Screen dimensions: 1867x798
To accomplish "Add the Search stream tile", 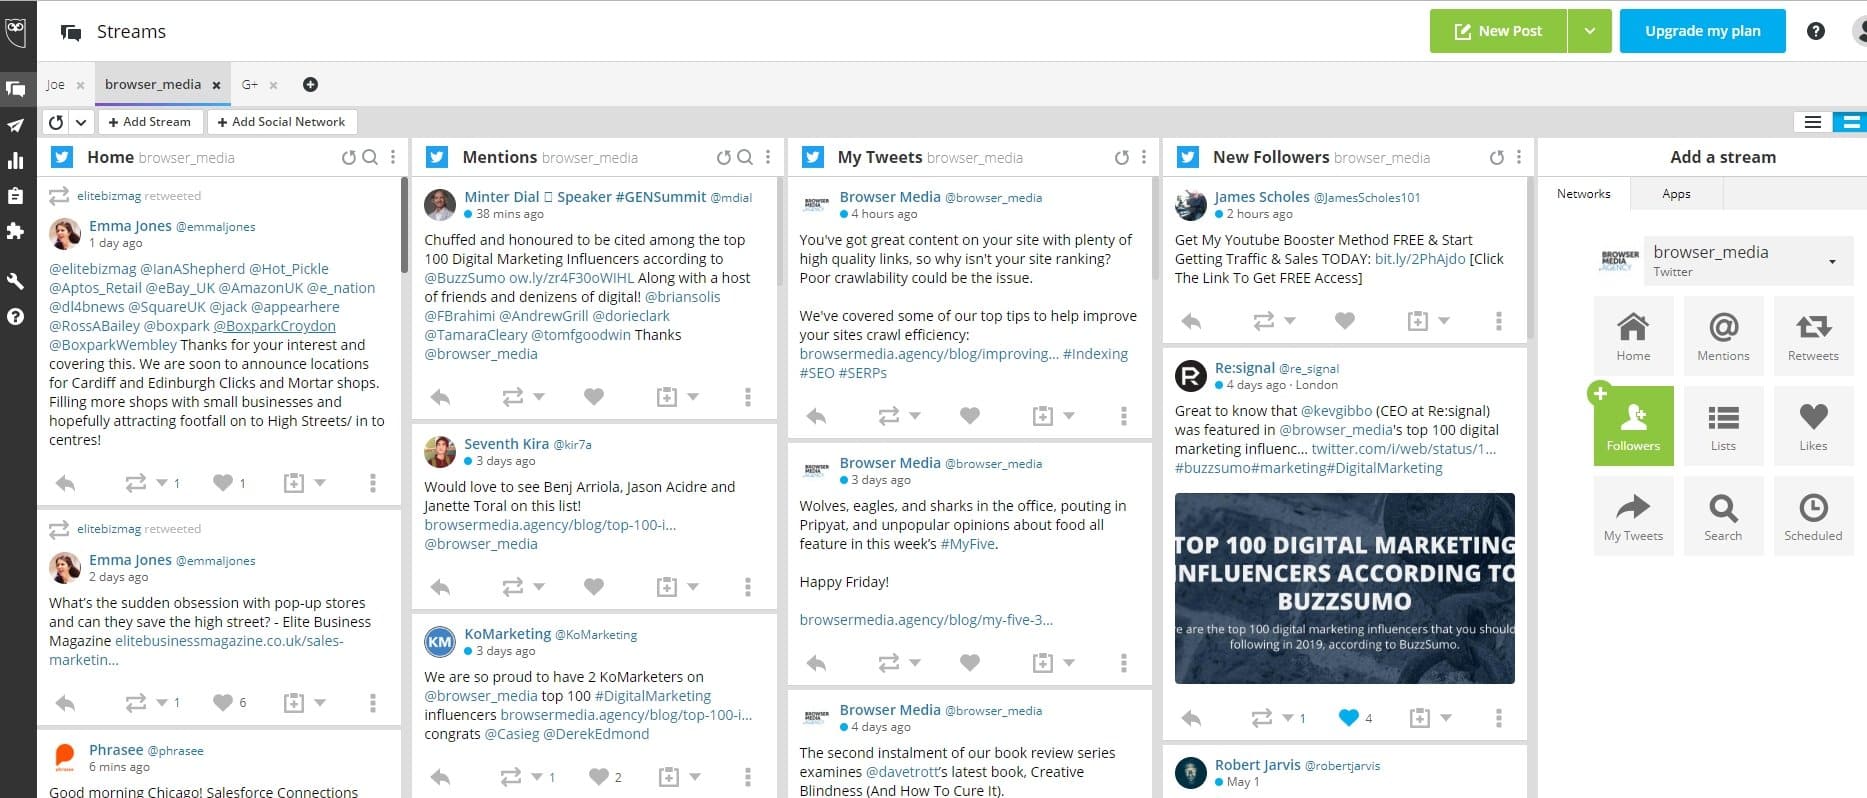I will point(1723,516).
